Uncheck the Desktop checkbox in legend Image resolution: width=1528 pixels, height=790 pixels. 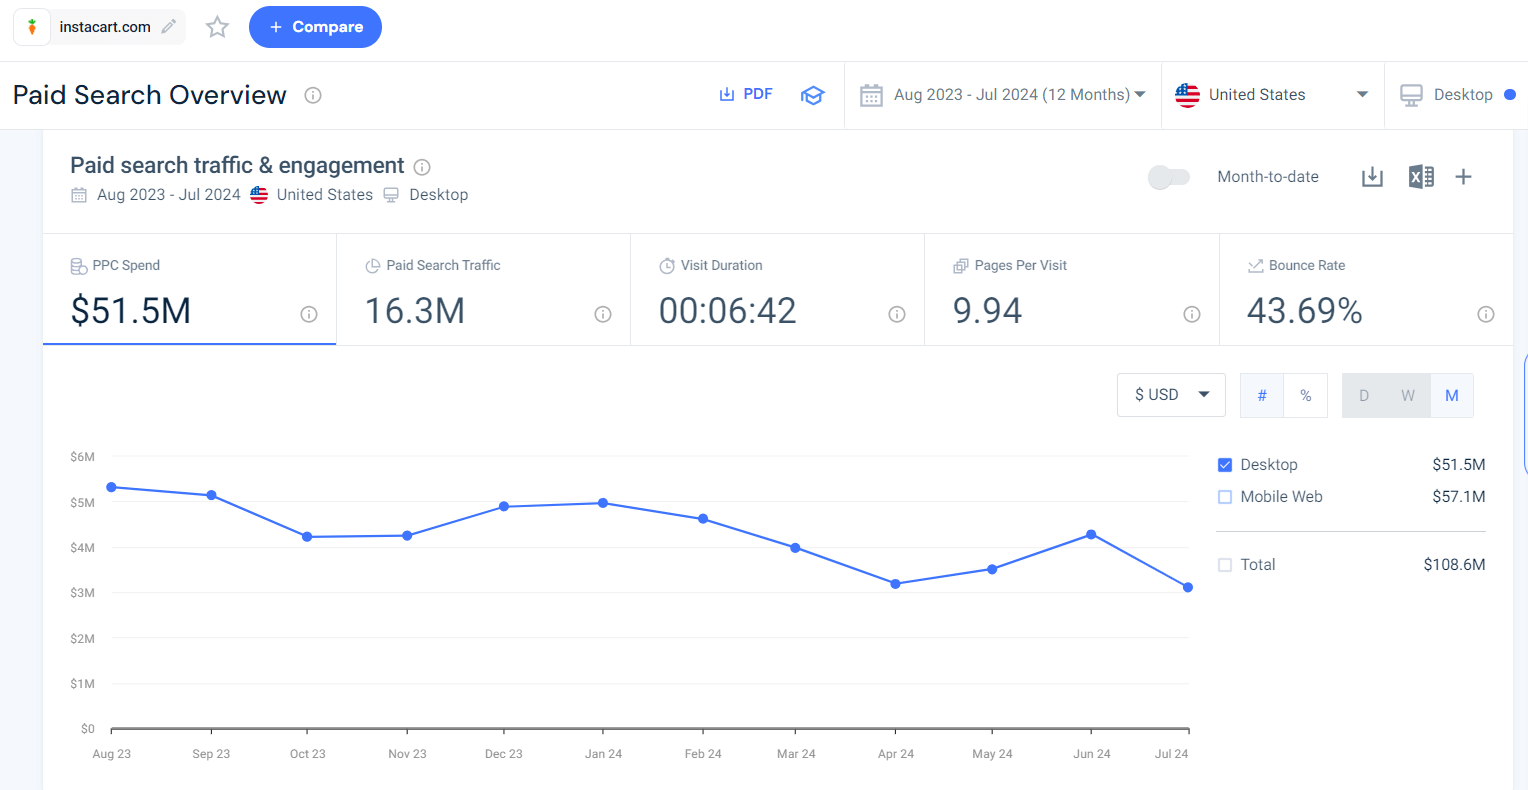point(1225,465)
